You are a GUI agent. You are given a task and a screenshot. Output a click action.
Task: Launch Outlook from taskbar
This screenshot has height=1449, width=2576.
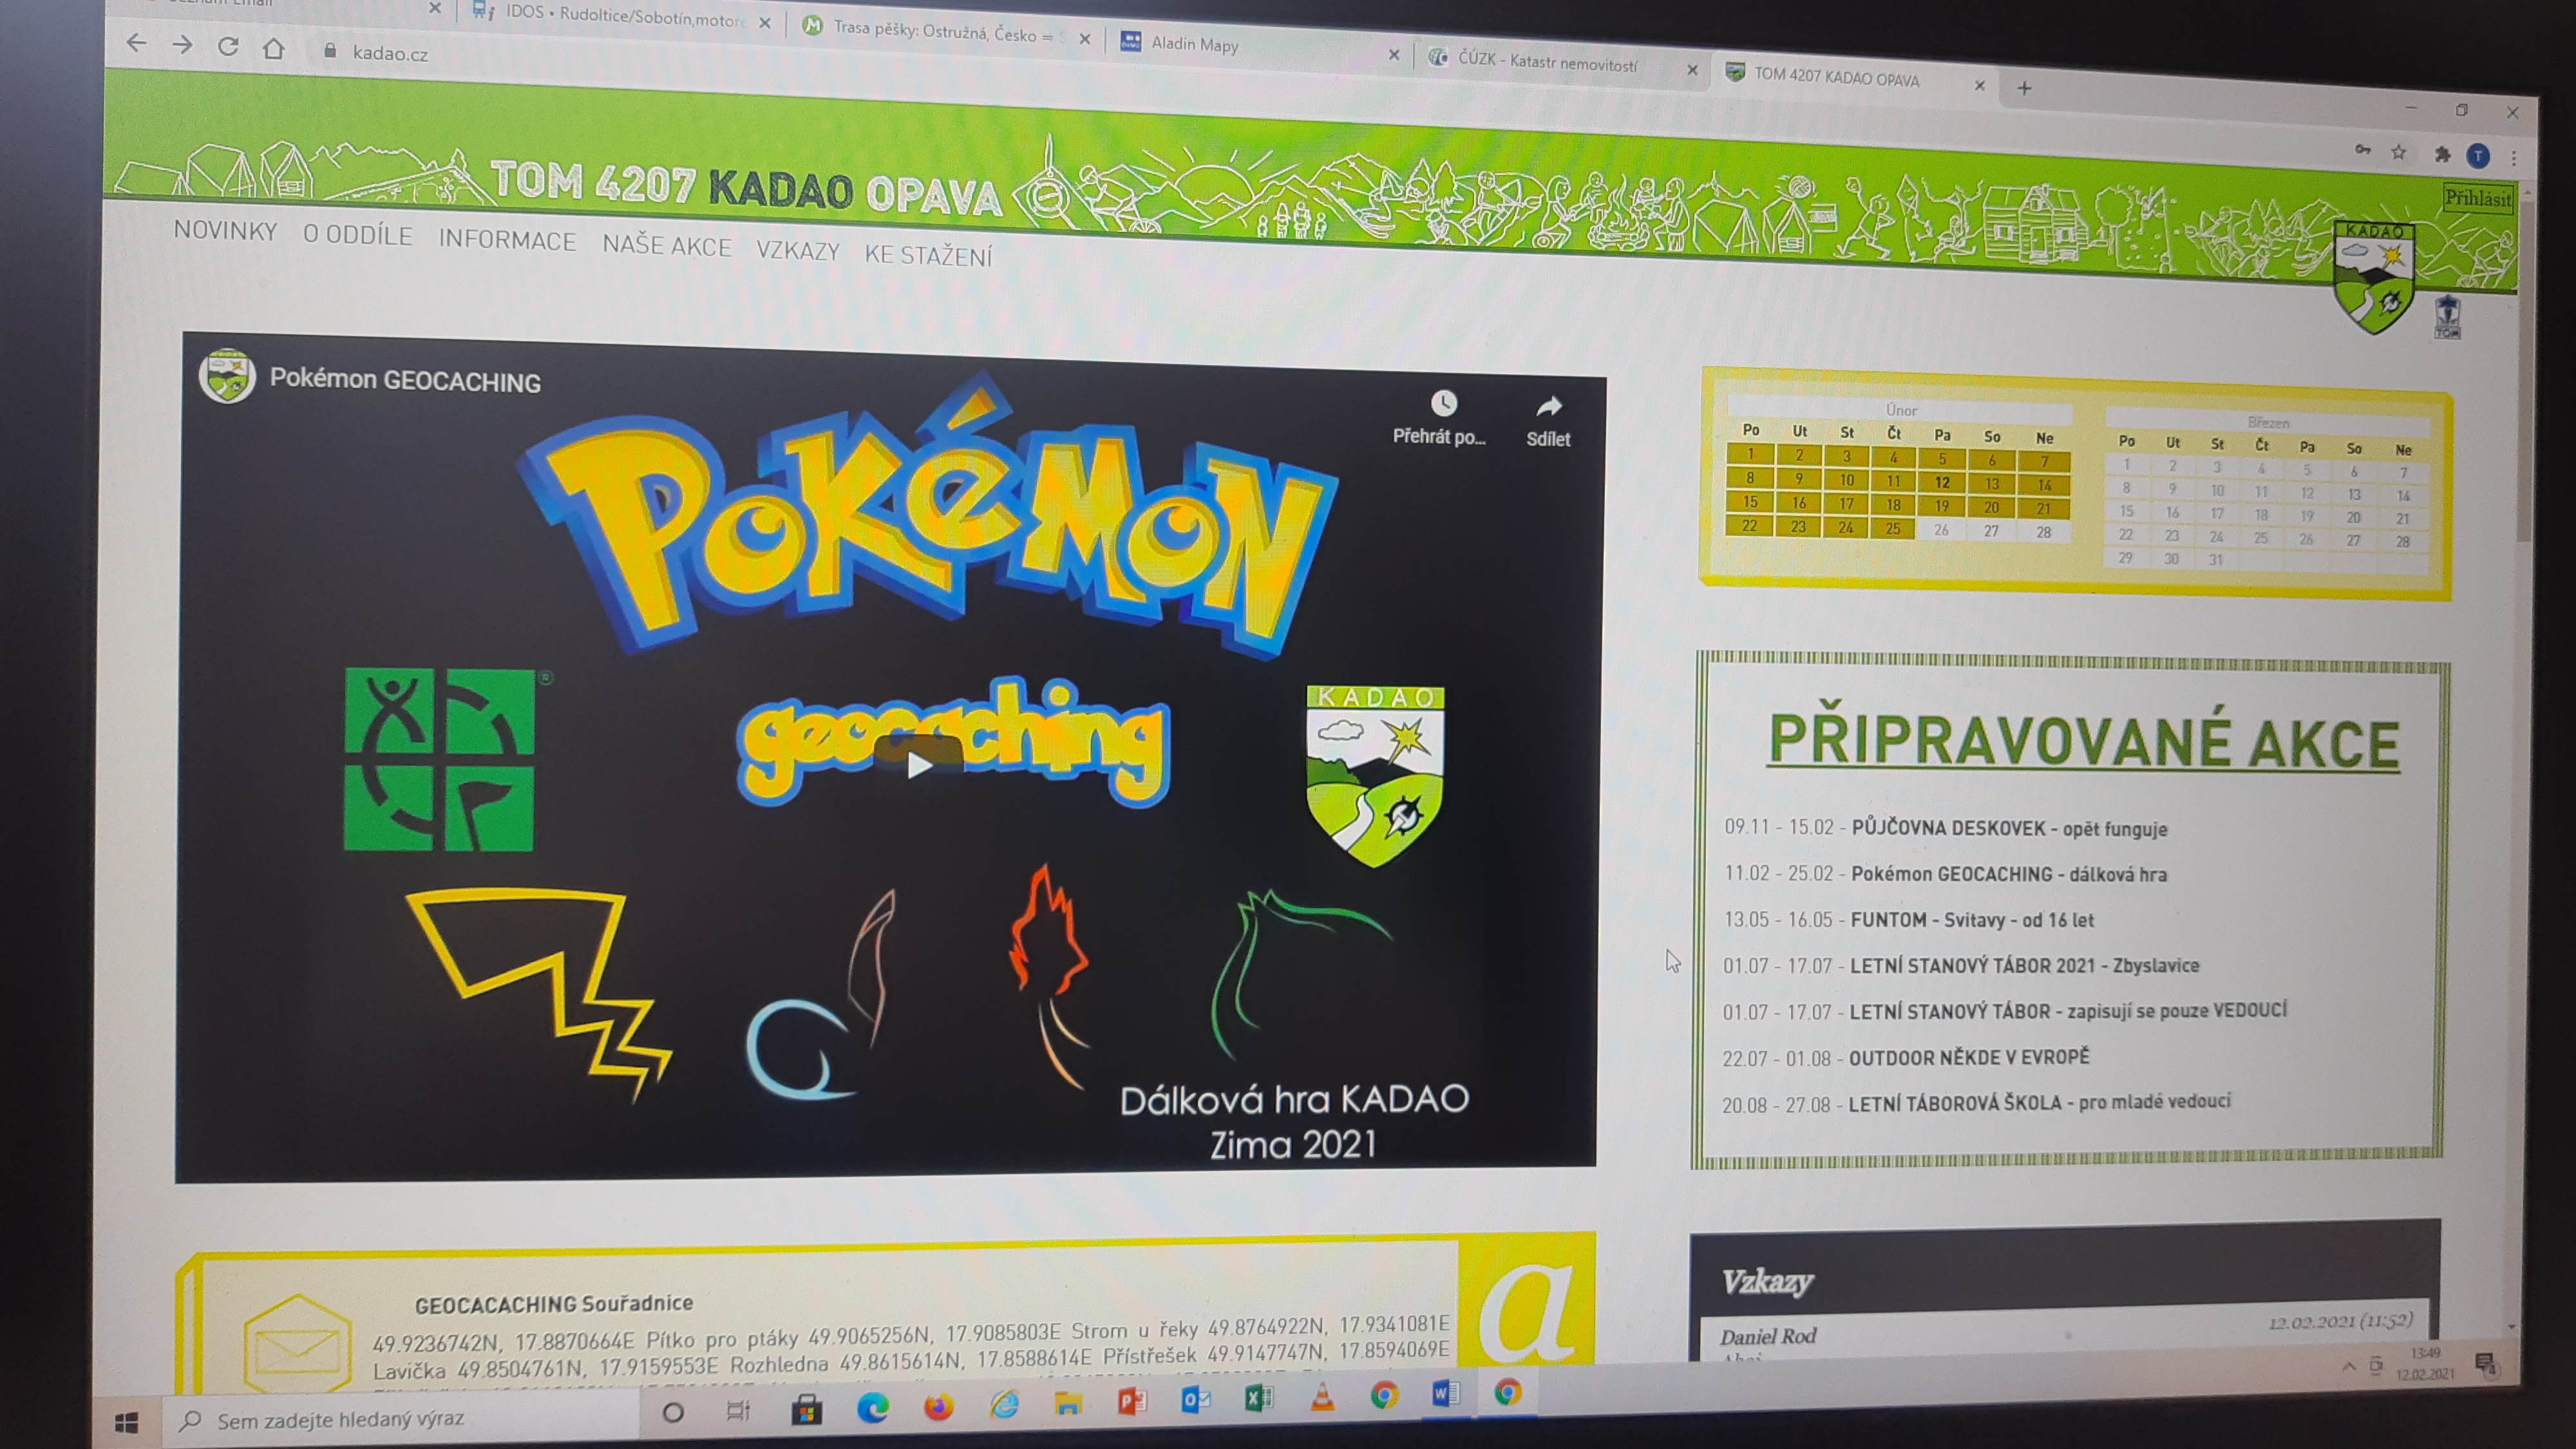click(1195, 1400)
